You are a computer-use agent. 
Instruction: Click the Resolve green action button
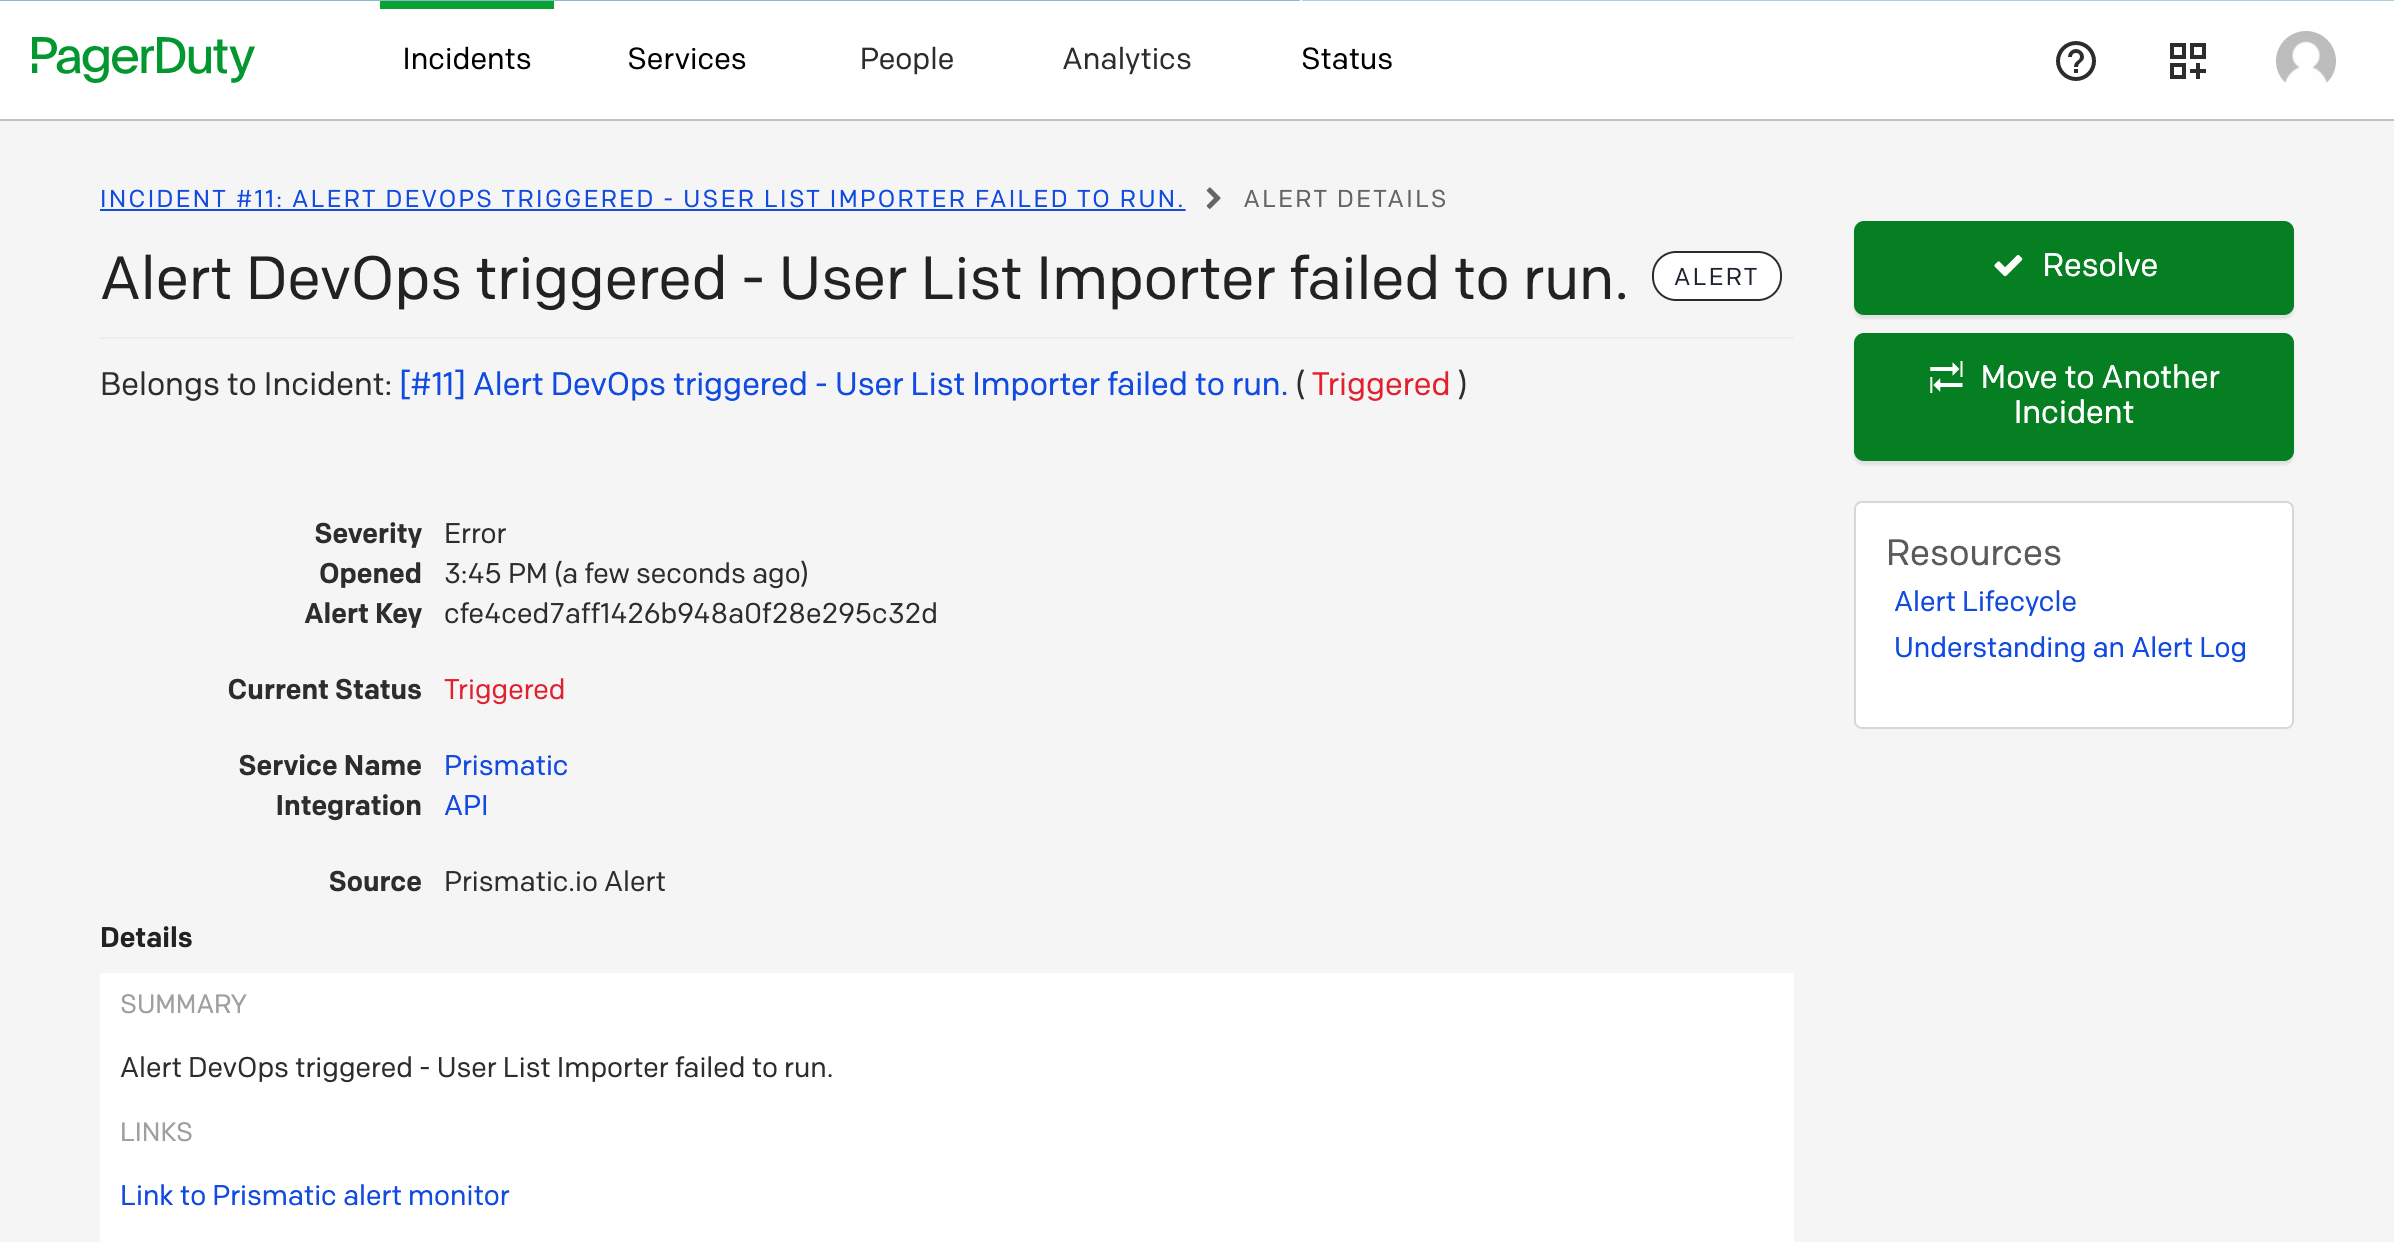[x=2074, y=266]
